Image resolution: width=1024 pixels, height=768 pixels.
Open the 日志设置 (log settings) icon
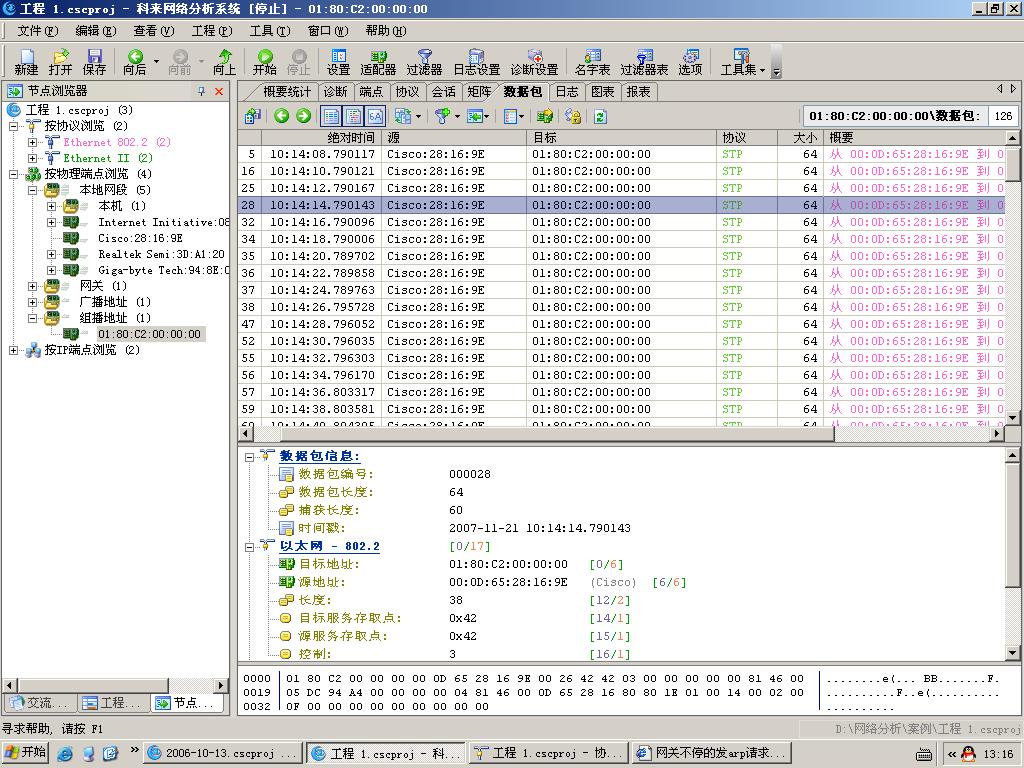point(476,62)
